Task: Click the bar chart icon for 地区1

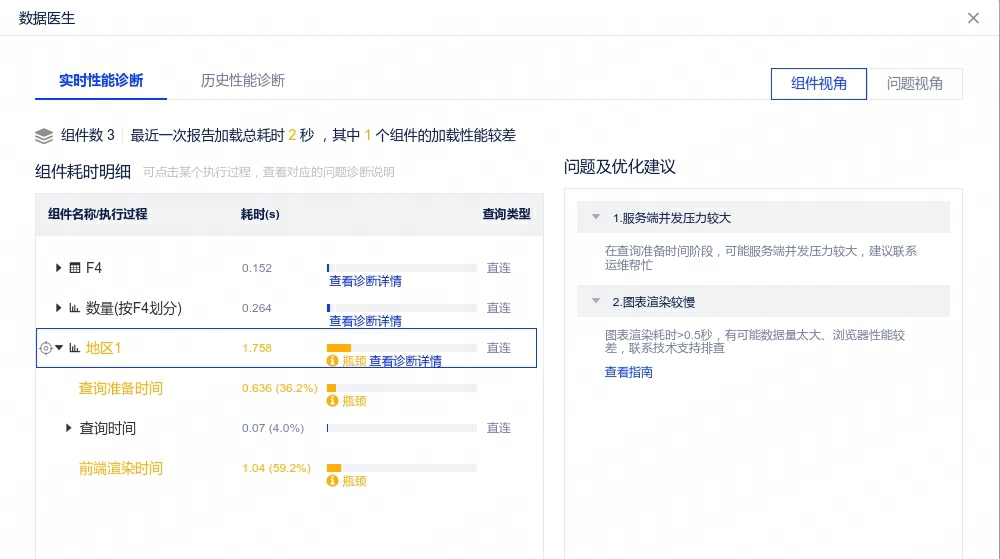Action: tap(75, 348)
